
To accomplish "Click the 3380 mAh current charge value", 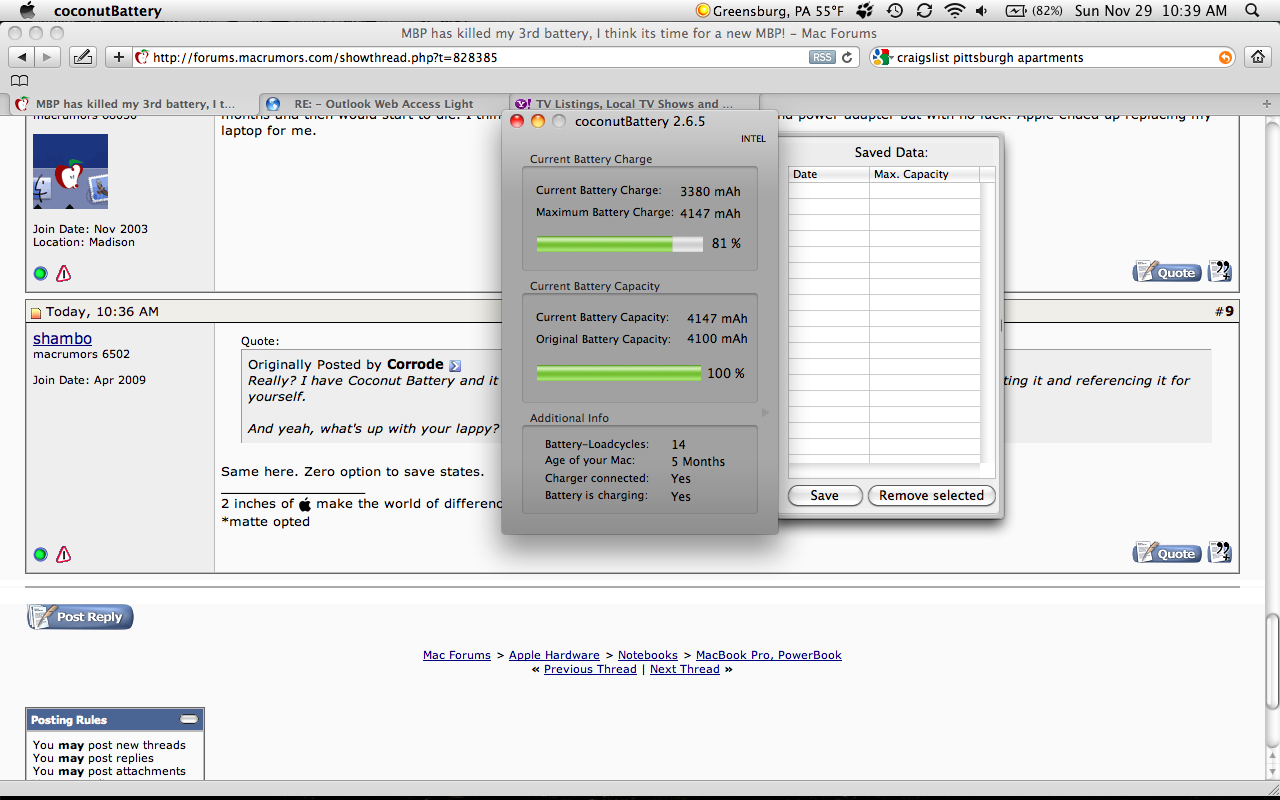I will 710,191.
